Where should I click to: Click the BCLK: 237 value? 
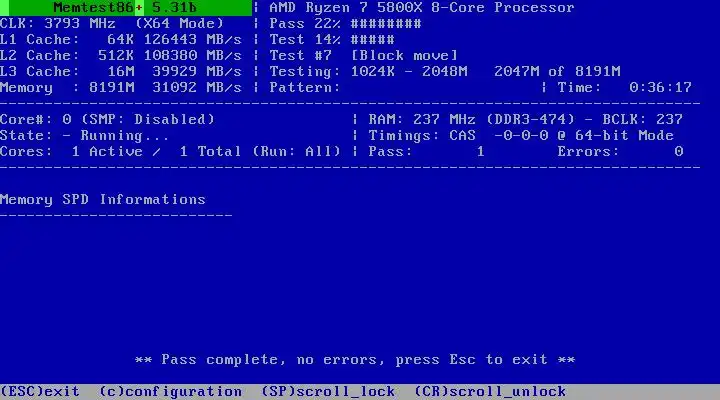coord(642,119)
